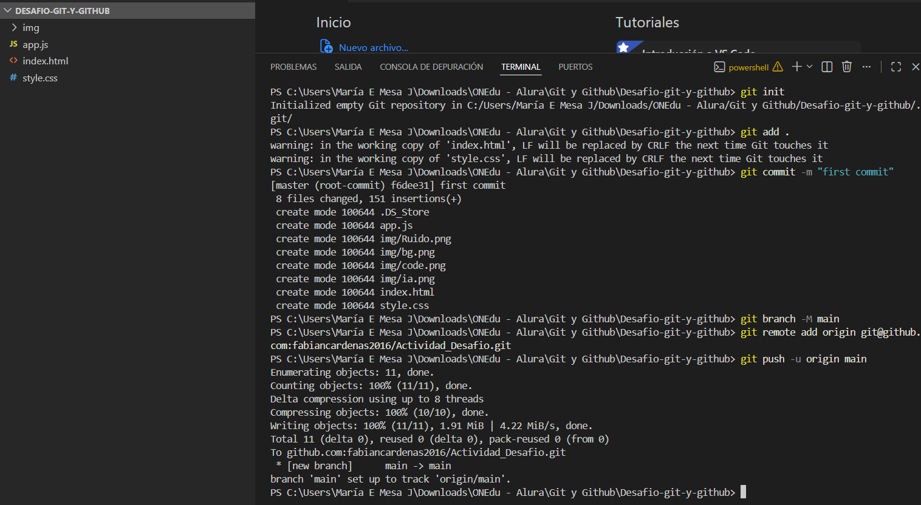
Task: Click 'create mode 100644 img/bg.png' line
Action: pos(355,252)
